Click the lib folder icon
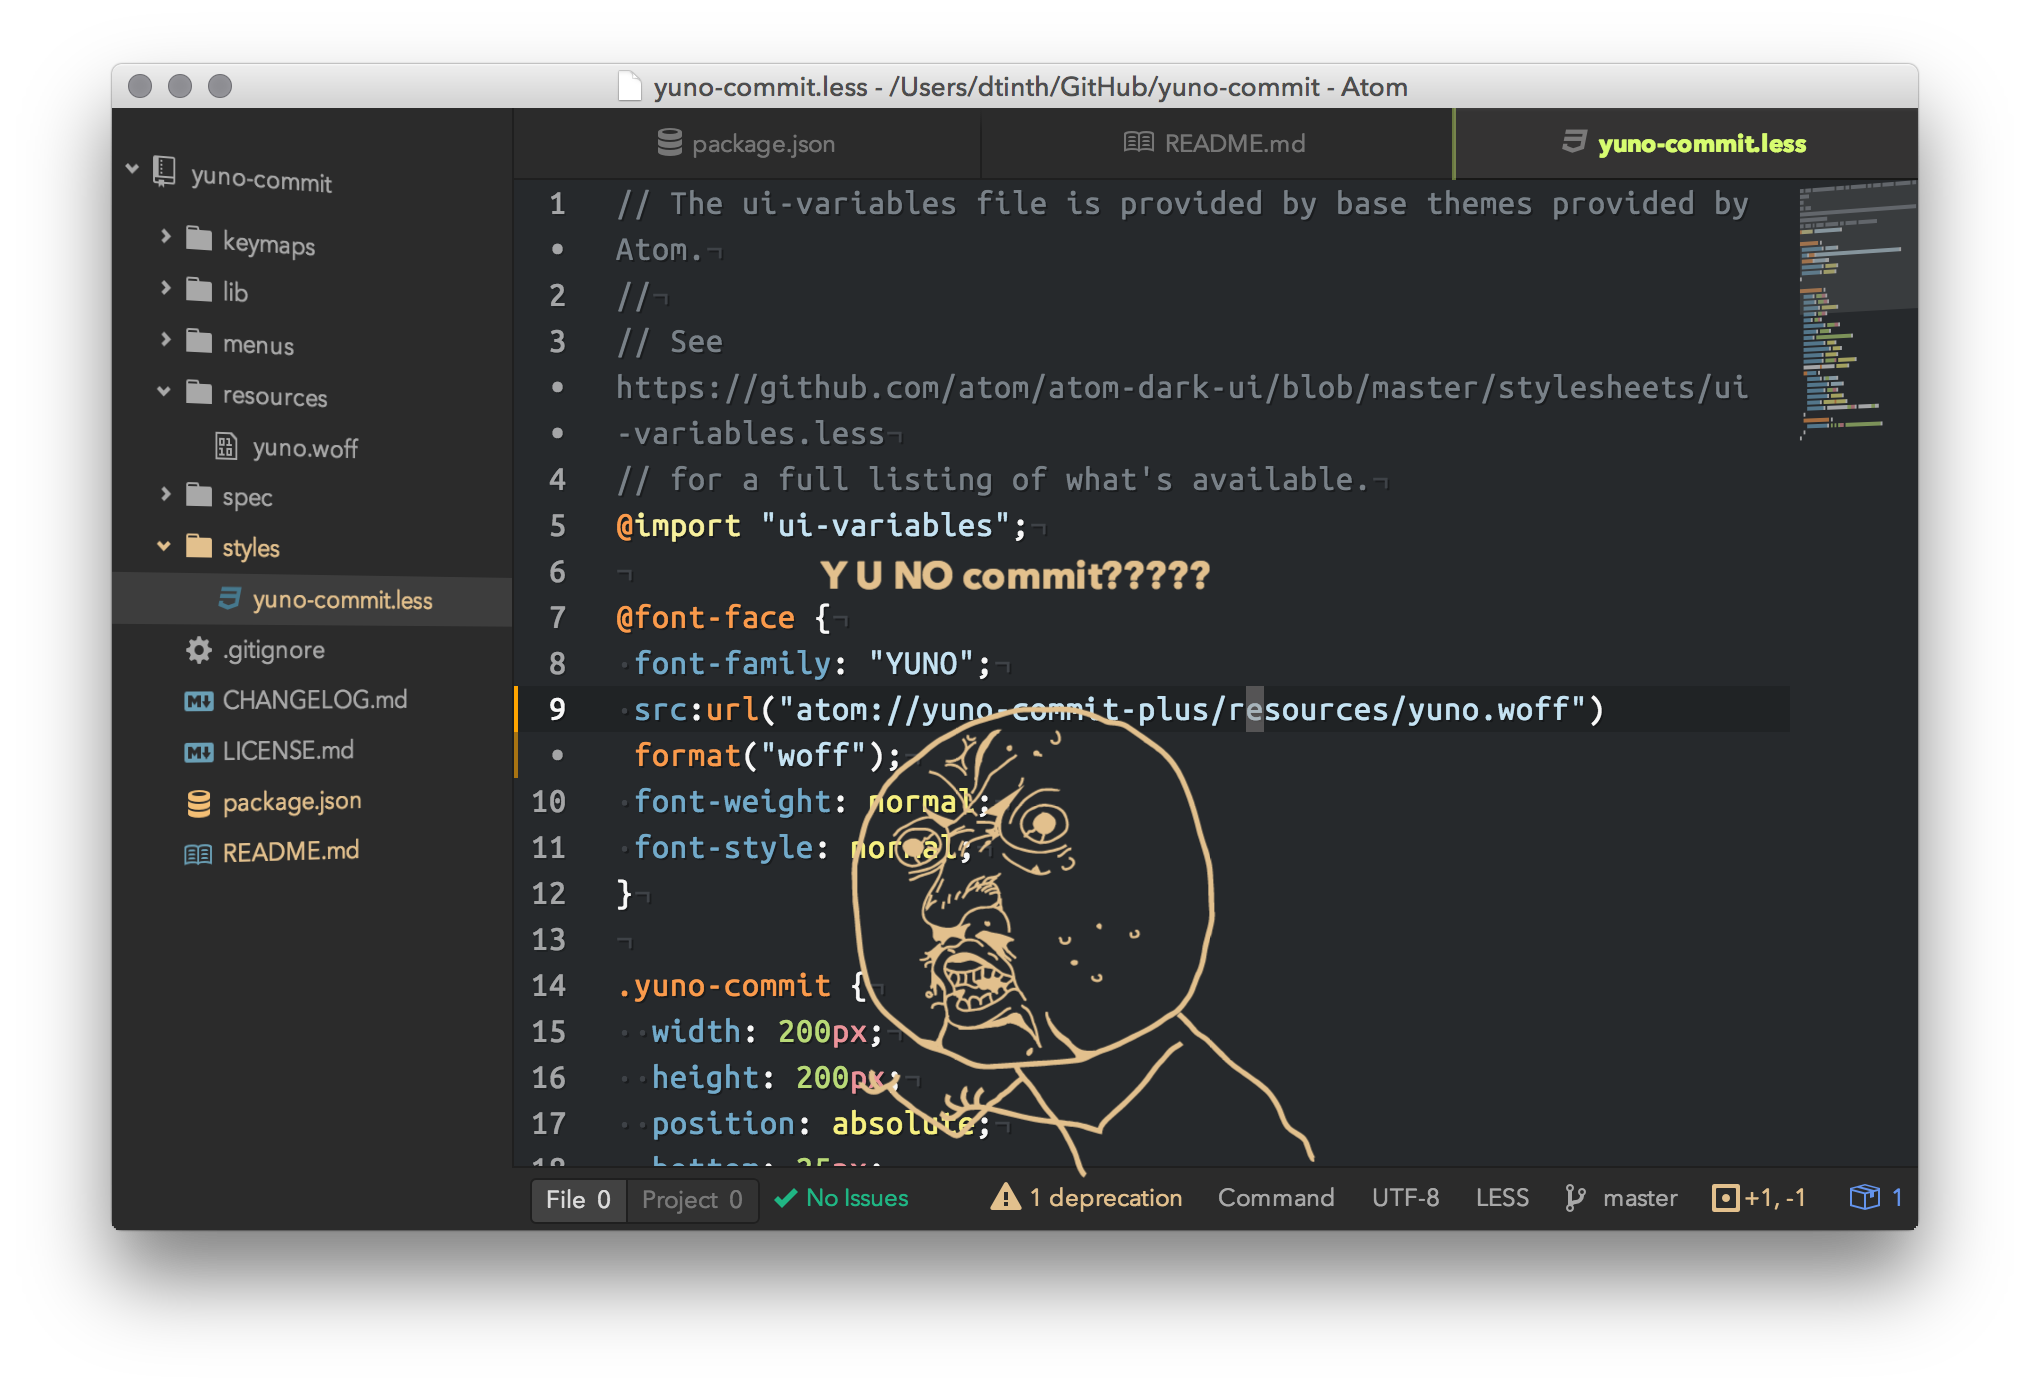This screenshot has height=1390, width=2030. click(199, 290)
